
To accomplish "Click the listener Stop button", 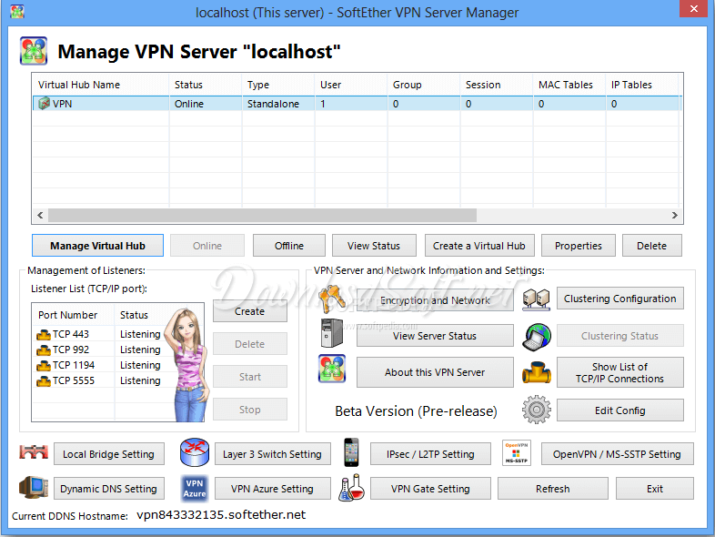I will 250,410.
